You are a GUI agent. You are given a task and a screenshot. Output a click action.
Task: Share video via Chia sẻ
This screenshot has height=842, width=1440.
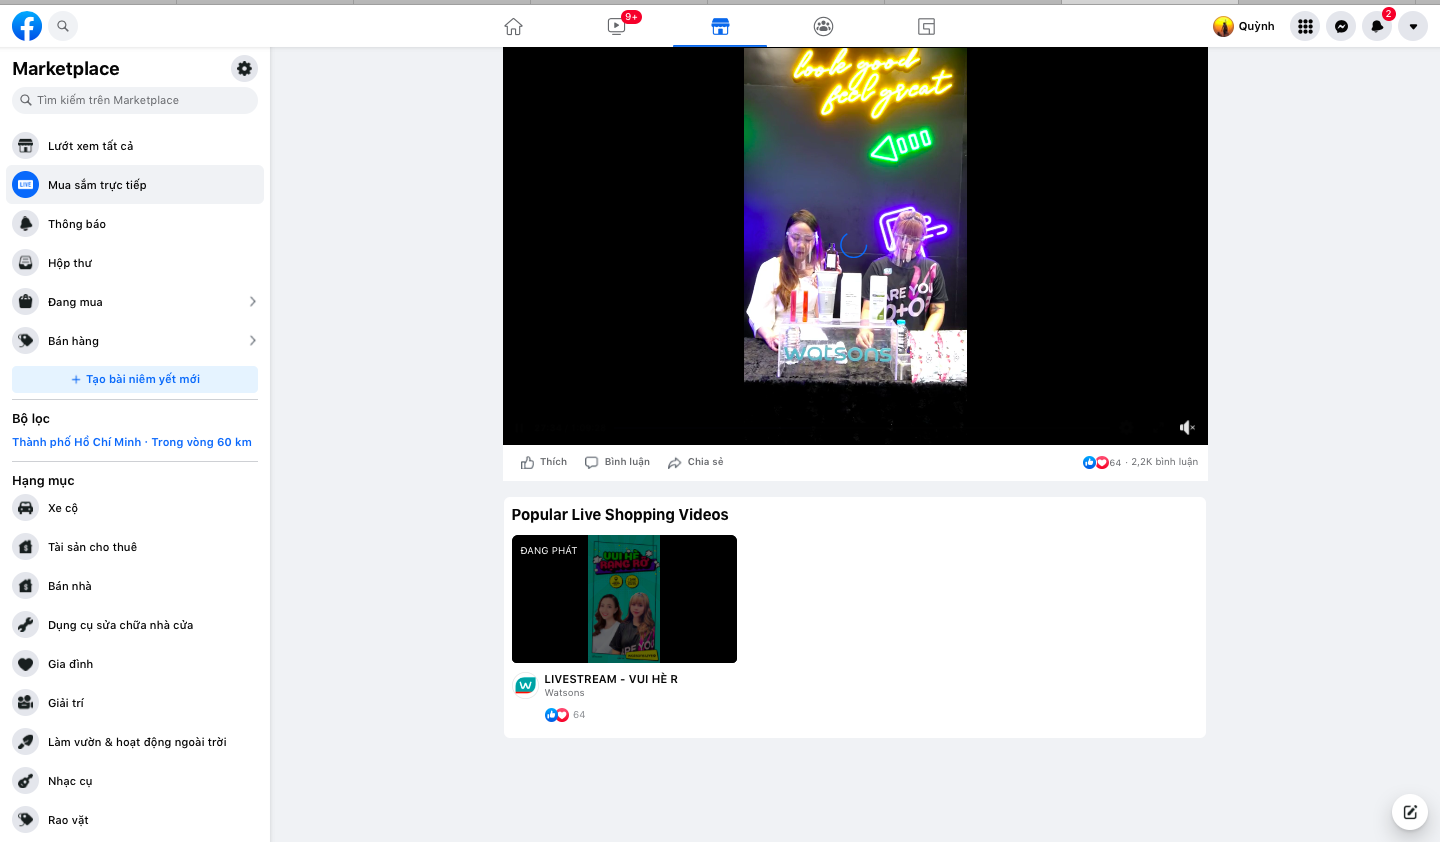coord(696,462)
